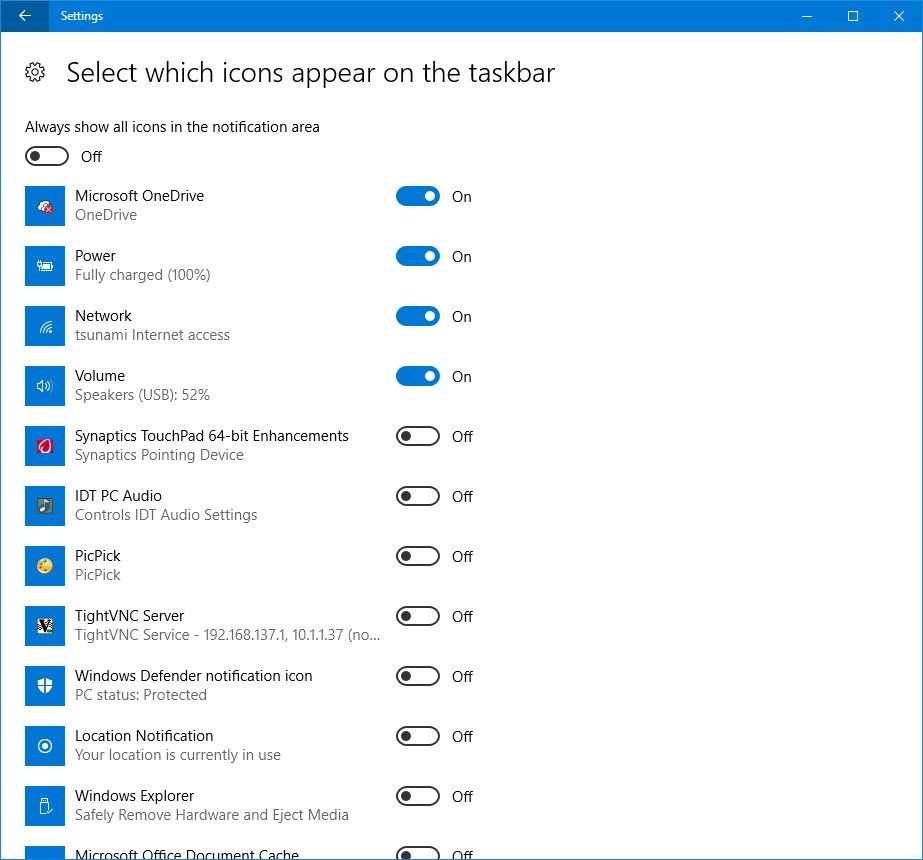The height and width of the screenshot is (860, 923).
Task: Click the IDT PC Audio icon
Action: (x=44, y=506)
